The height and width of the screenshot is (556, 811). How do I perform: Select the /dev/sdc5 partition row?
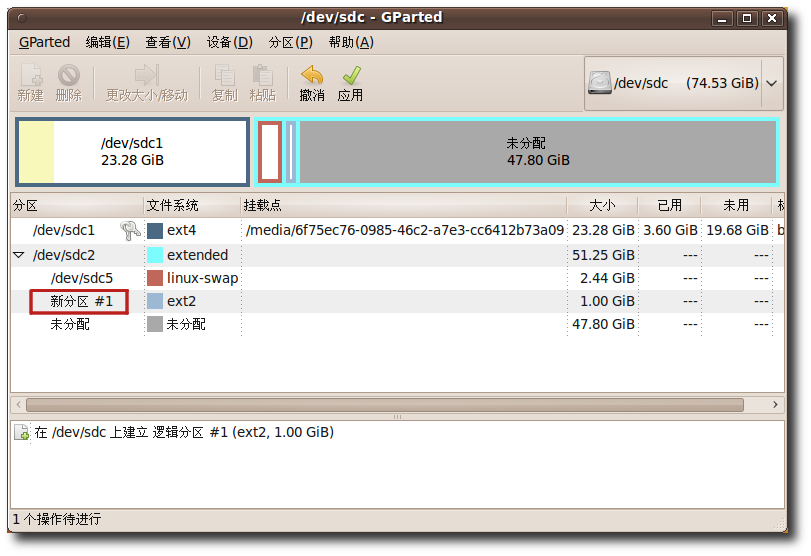(397, 278)
